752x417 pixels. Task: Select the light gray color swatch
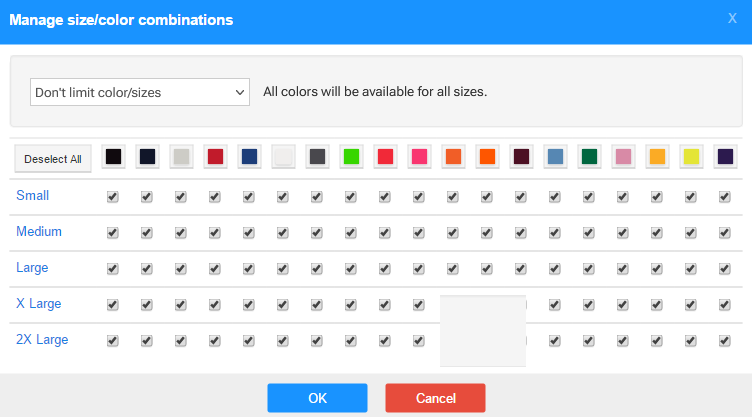click(x=181, y=156)
